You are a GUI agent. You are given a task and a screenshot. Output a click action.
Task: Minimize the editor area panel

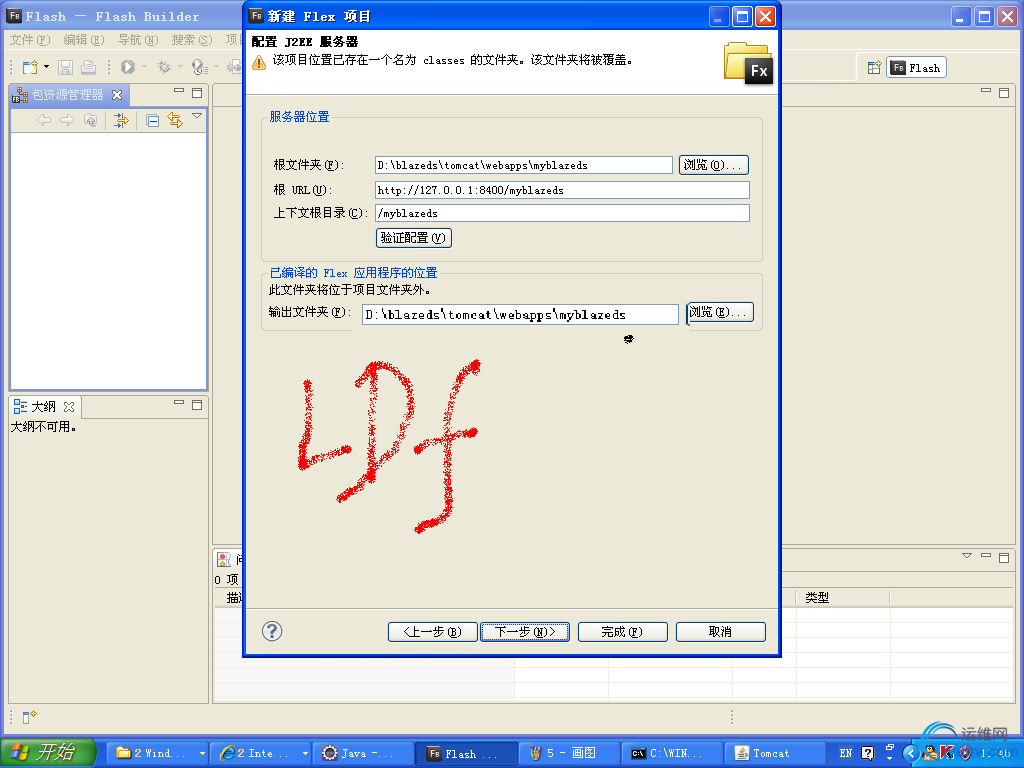click(986, 91)
